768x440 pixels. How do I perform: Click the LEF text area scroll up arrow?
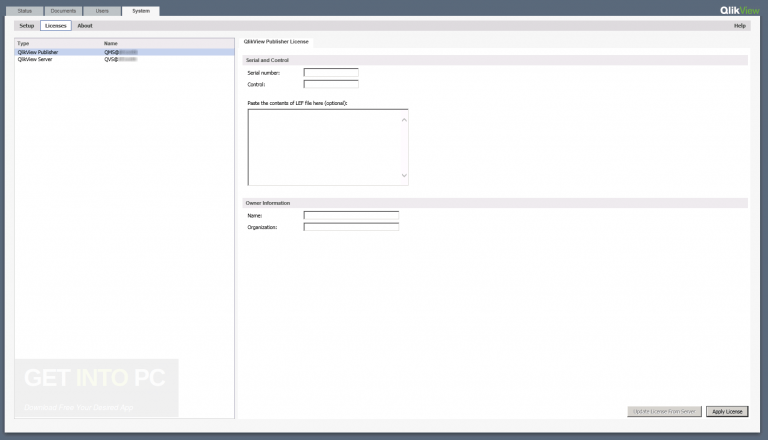[x=404, y=120]
